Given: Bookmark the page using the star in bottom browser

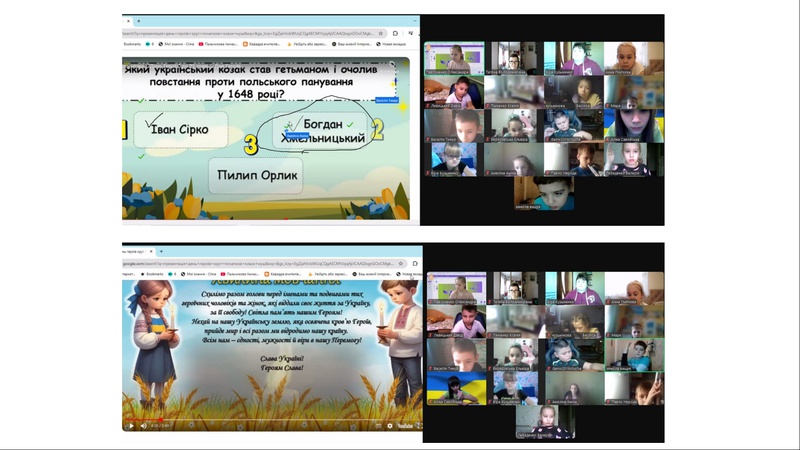Looking at the screenshot, I should pos(401,264).
